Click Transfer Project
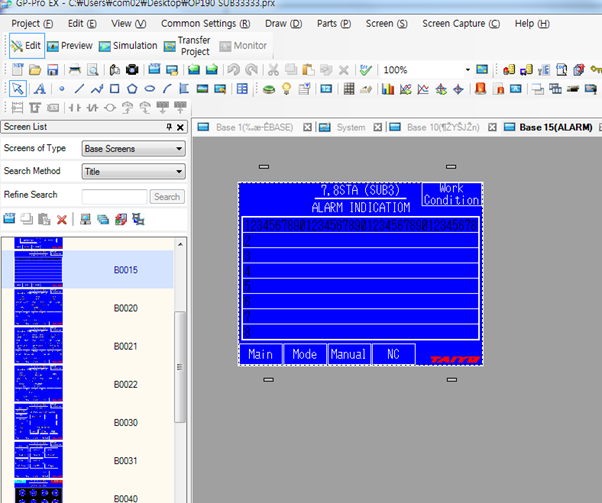602x503 pixels. pyautogui.click(x=187, y=46)
